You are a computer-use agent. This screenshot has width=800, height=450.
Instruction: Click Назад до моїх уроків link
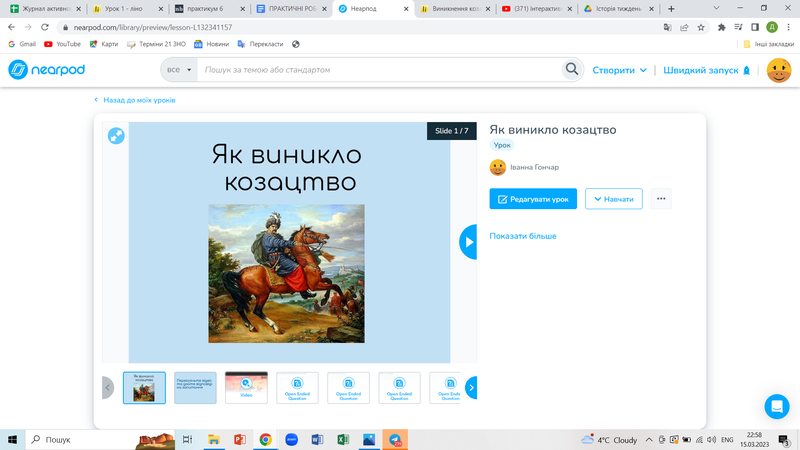click(135, 100)
